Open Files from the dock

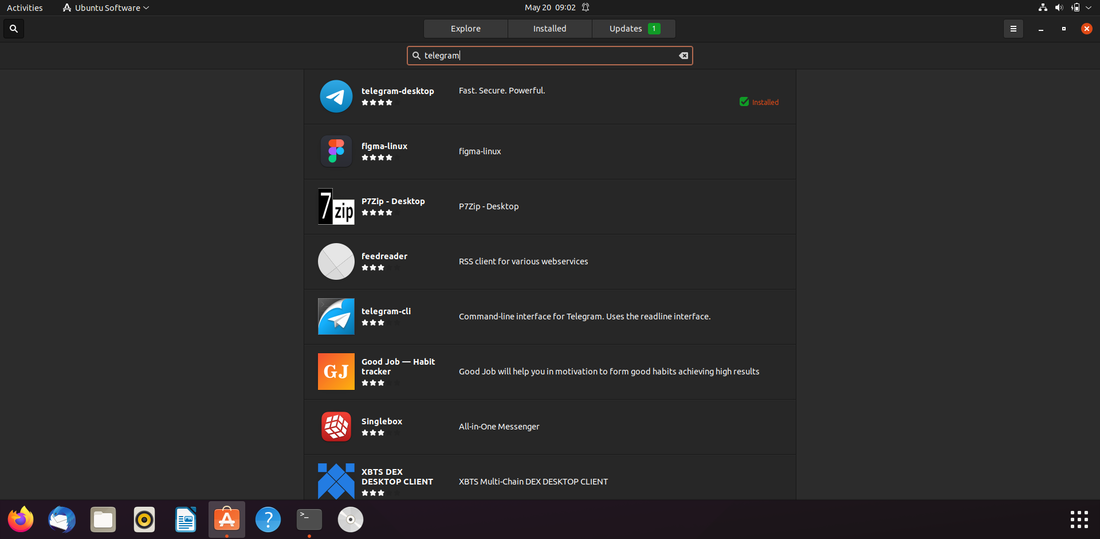coord(103,519)
